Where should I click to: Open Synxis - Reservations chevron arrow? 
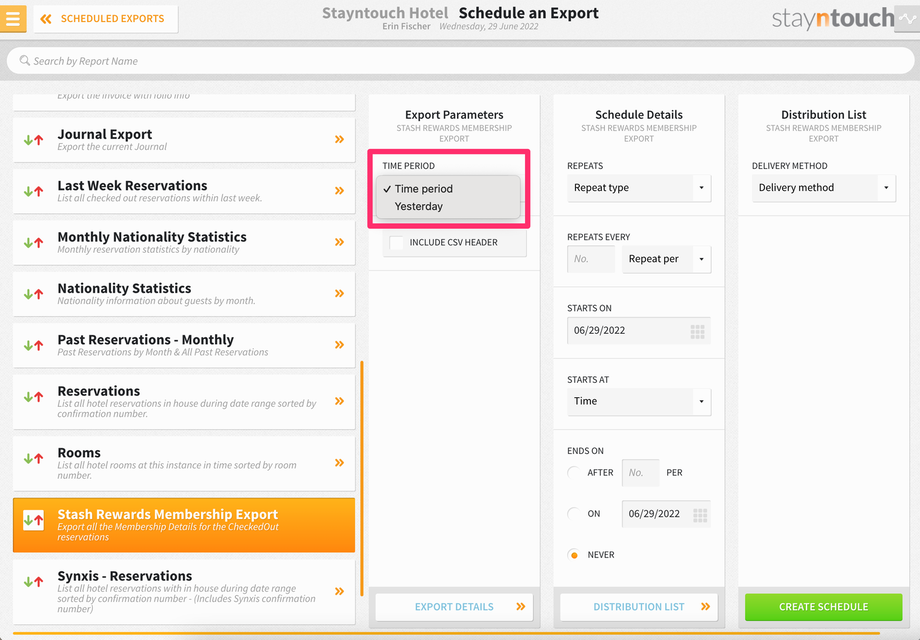pos(339,591)
